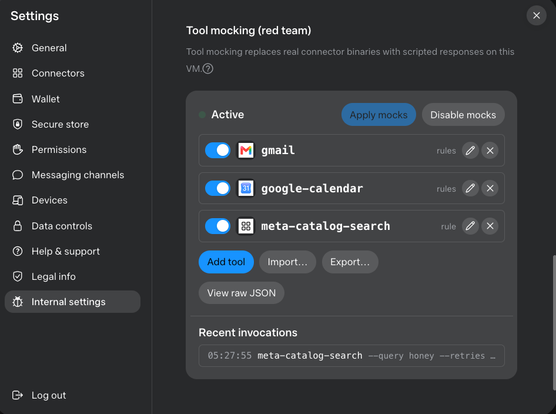Toggle off the google-calendar mock

(x=218, y=188)
